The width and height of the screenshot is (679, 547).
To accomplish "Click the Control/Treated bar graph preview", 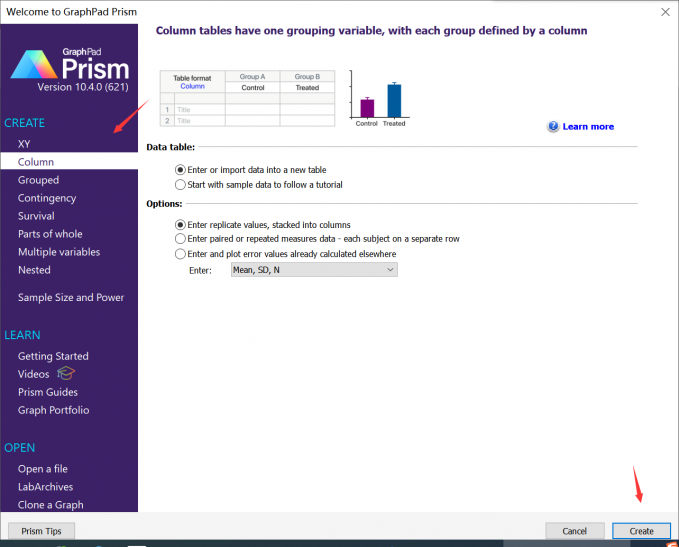I will click(x=380, y=98).
